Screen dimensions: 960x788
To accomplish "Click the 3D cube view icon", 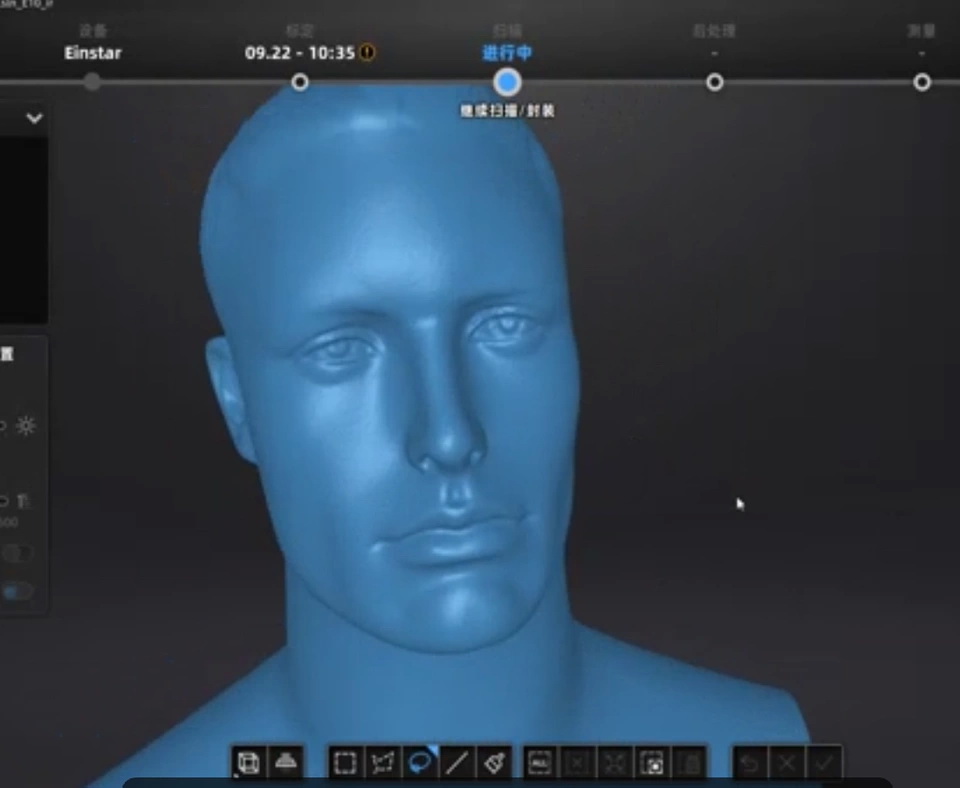I will (248, 763).
